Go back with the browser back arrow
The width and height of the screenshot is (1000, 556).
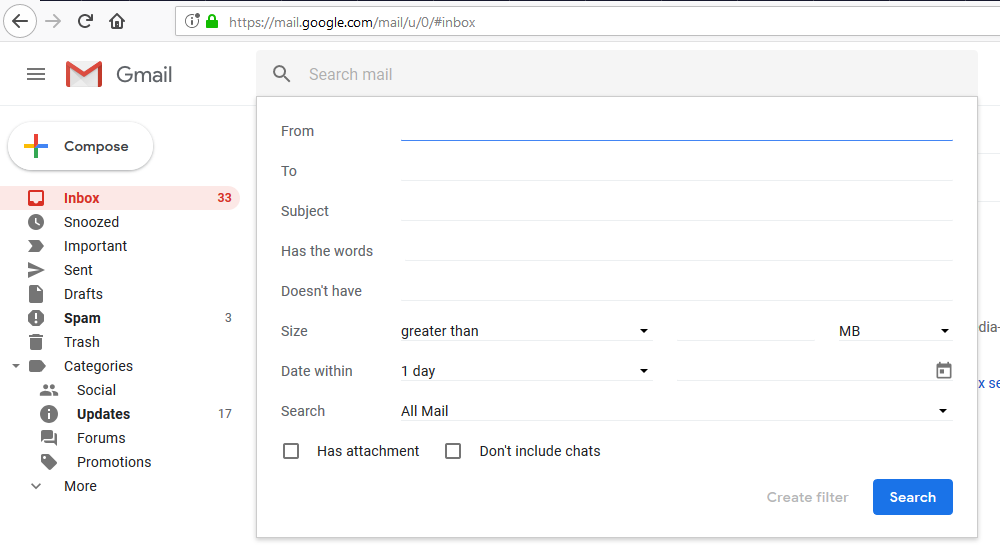coord(20,21)
